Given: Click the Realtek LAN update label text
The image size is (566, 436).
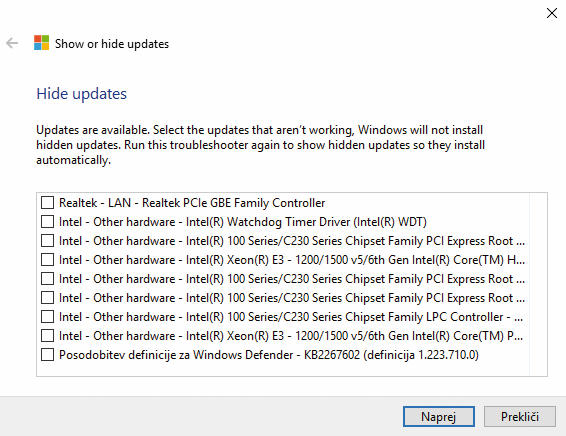Looking at the screenshot, I should point(192,203).
